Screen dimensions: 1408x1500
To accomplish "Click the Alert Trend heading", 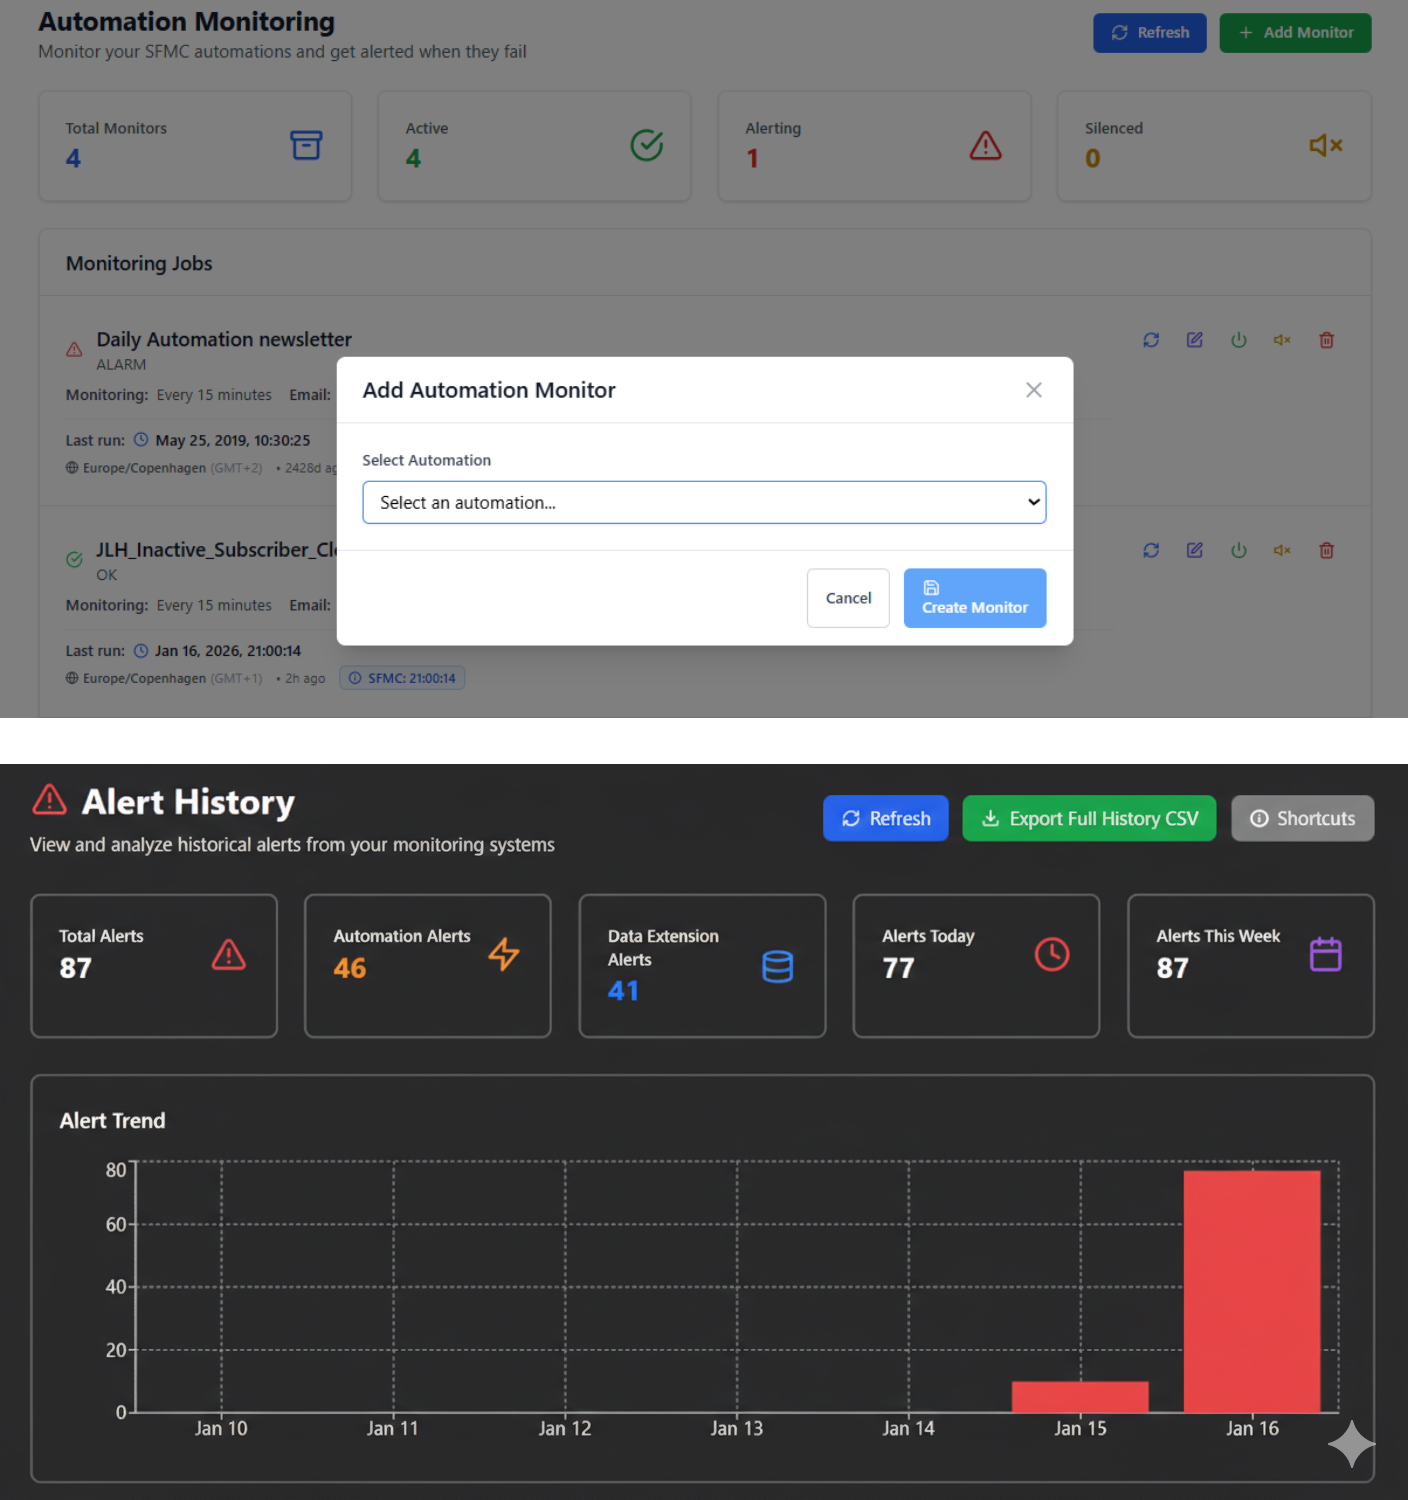I will [112, 1121].
